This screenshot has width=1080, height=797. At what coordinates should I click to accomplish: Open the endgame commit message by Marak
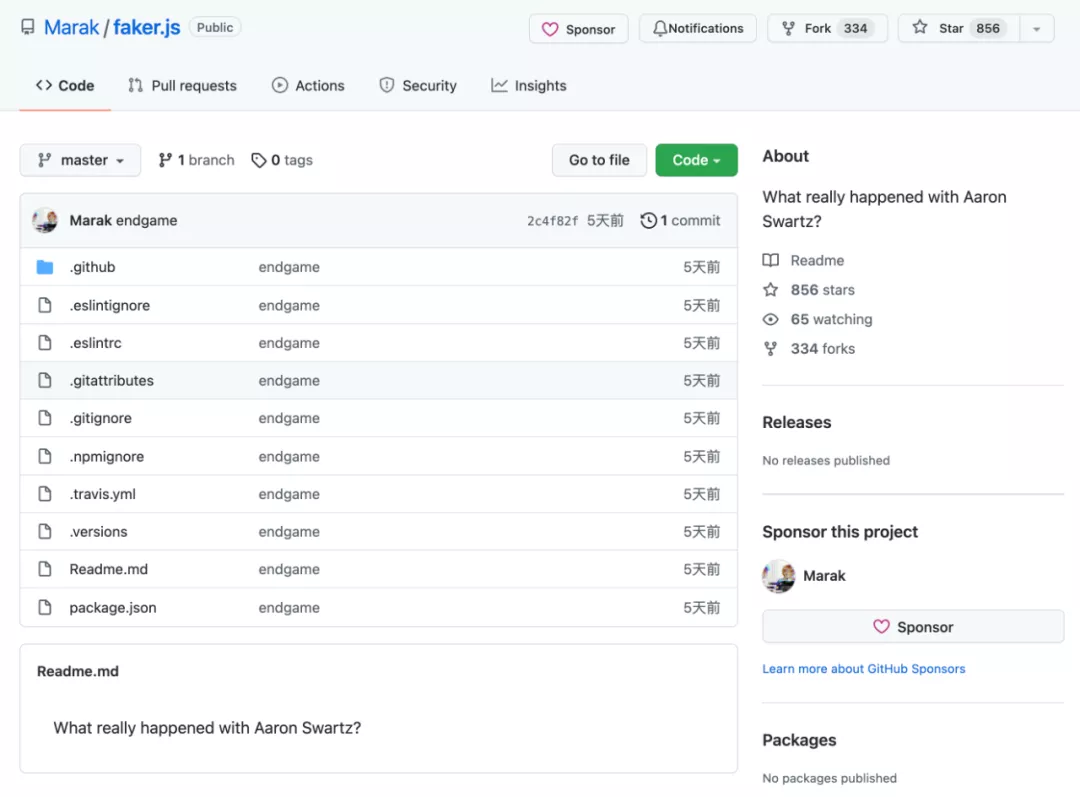click(x=147, y=220)
